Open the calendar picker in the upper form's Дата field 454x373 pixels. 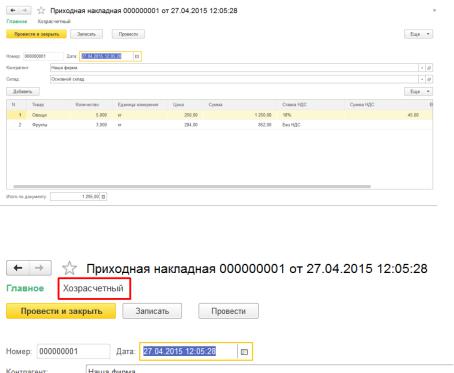(137, 56)
